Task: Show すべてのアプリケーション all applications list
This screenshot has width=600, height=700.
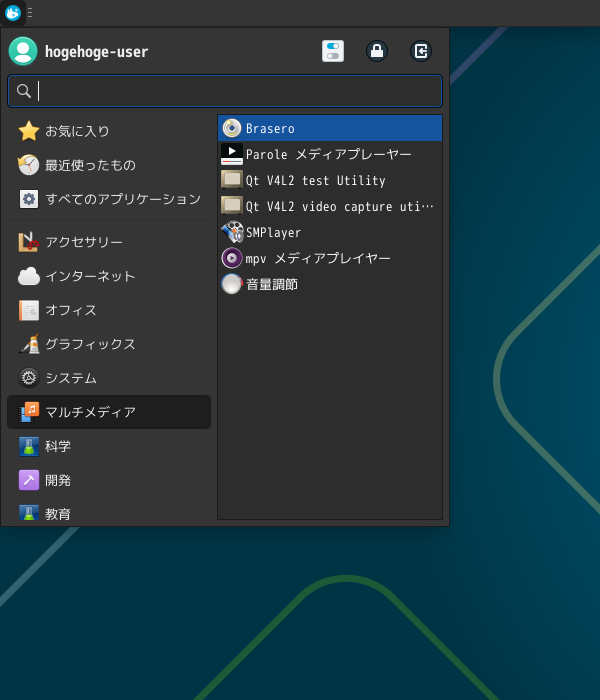Action: tap(109, 199)
